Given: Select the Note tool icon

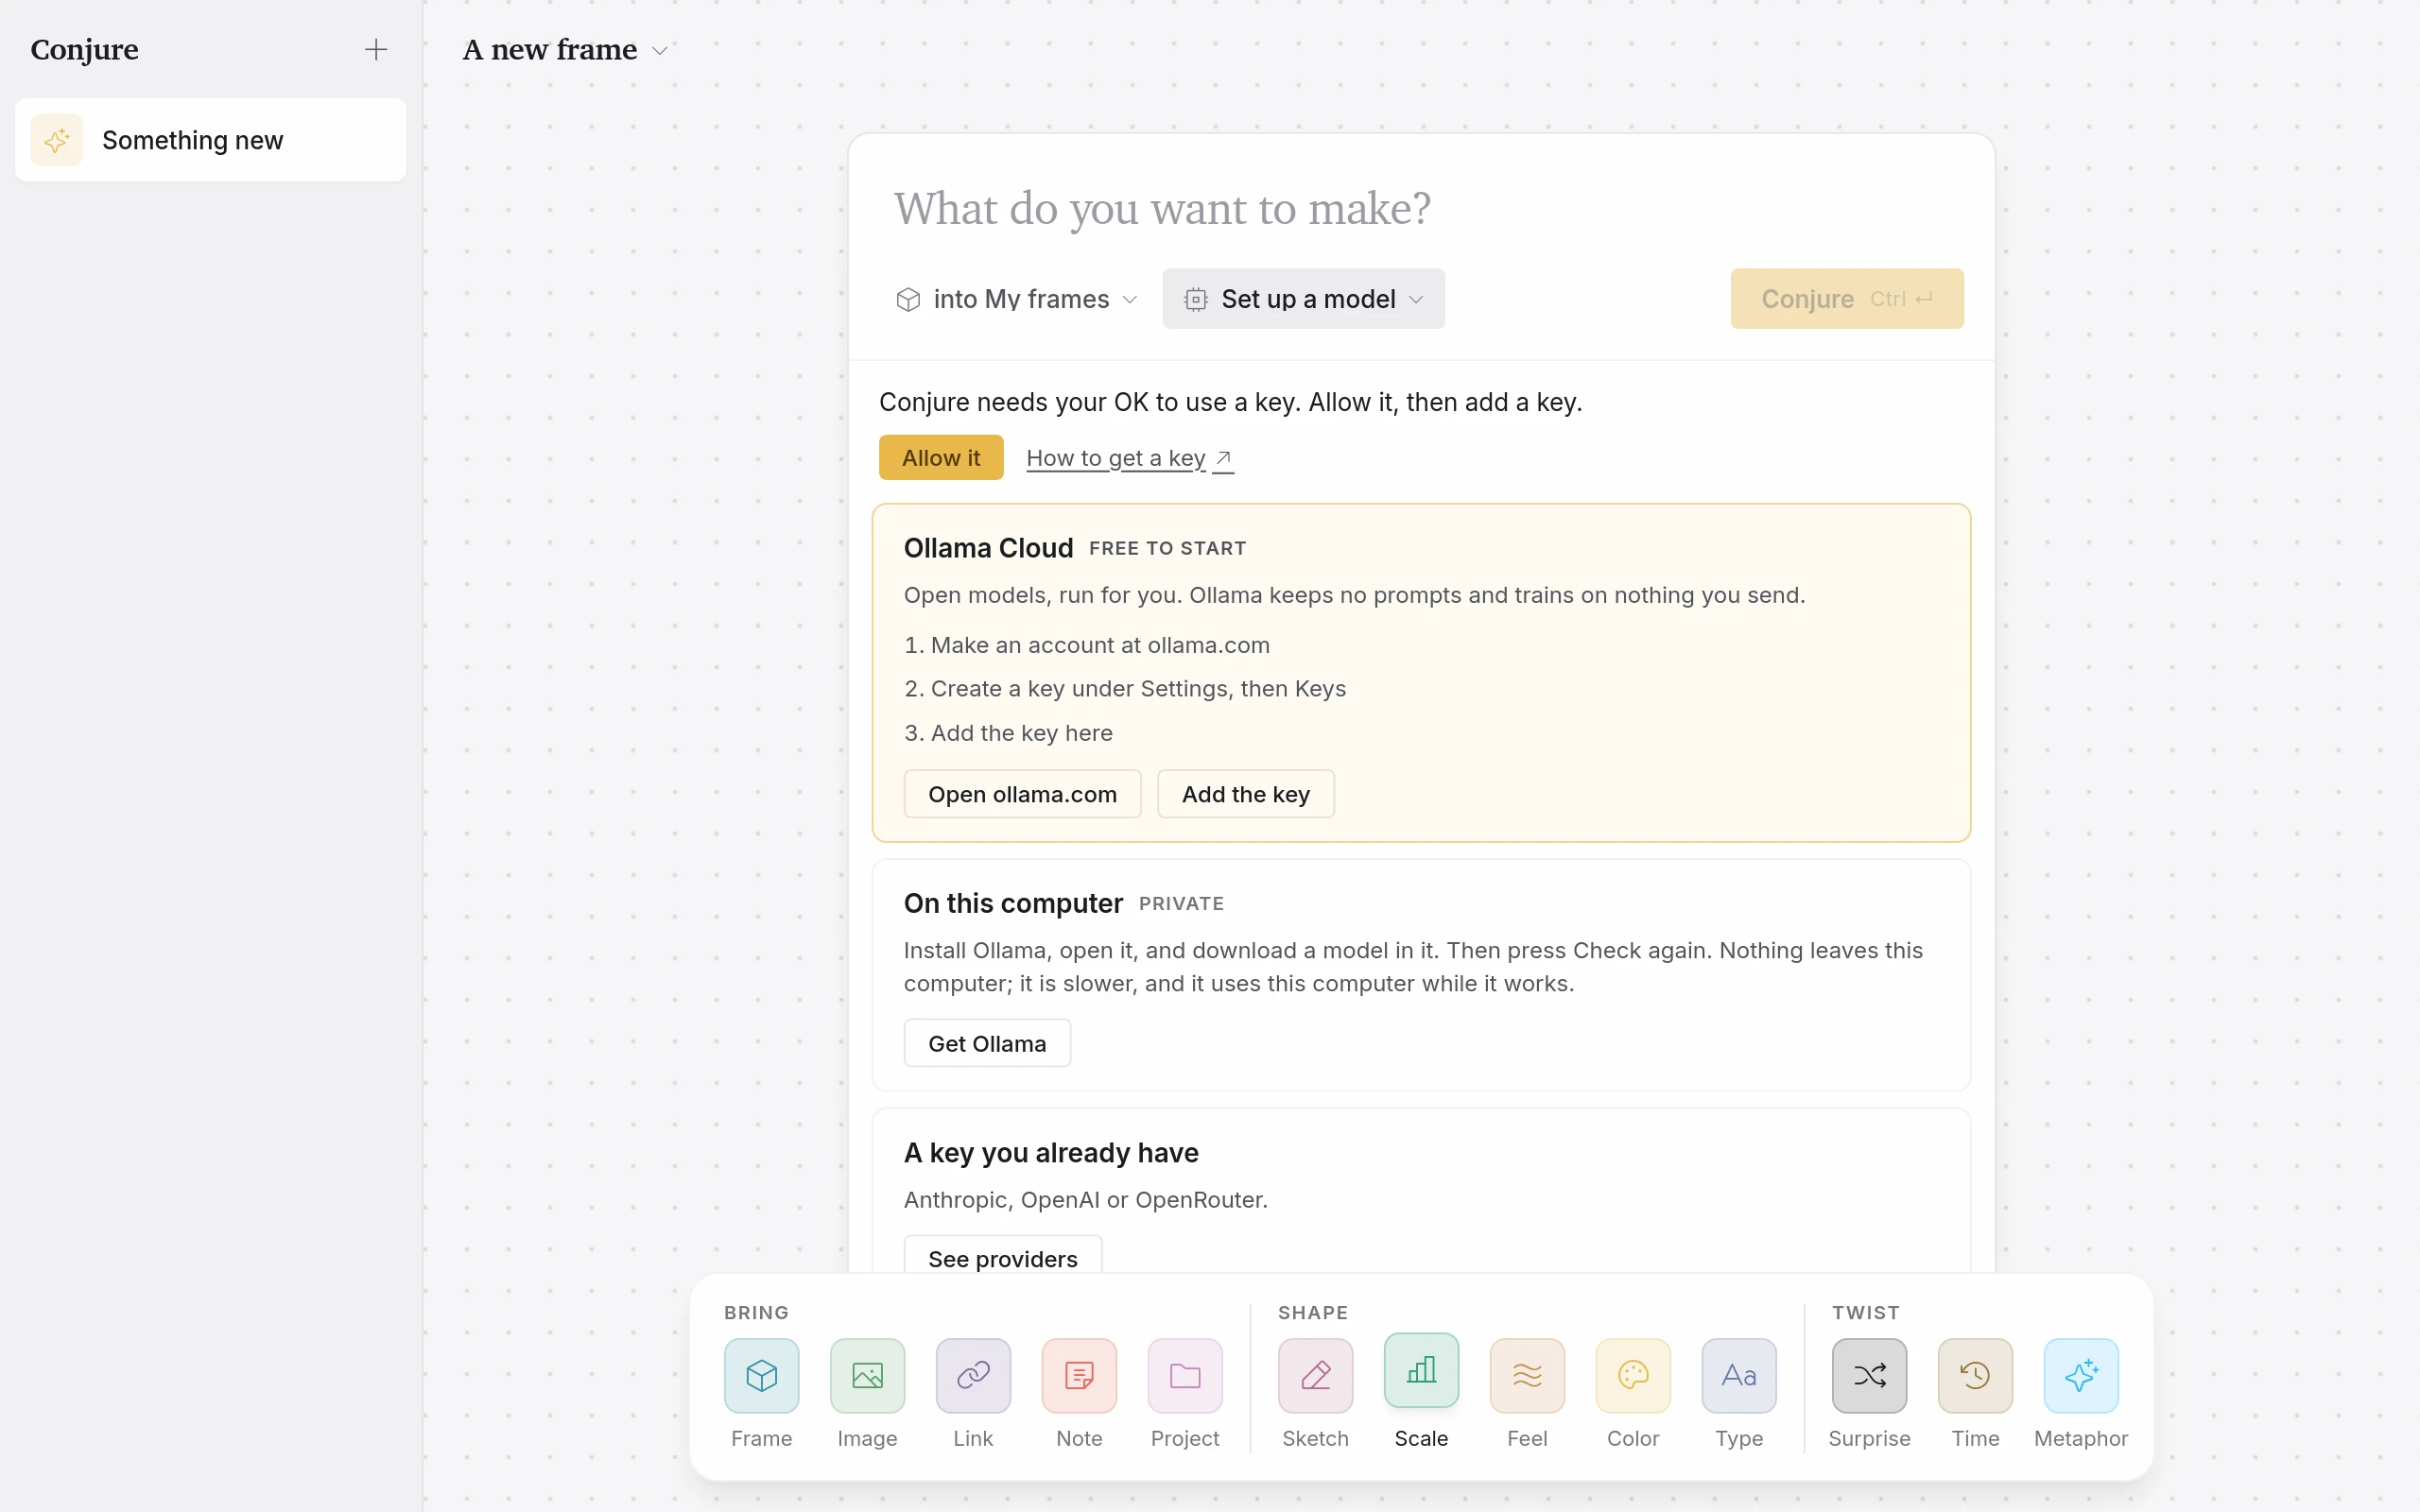Looking at the screenshot, I should pos(1079,1375).
